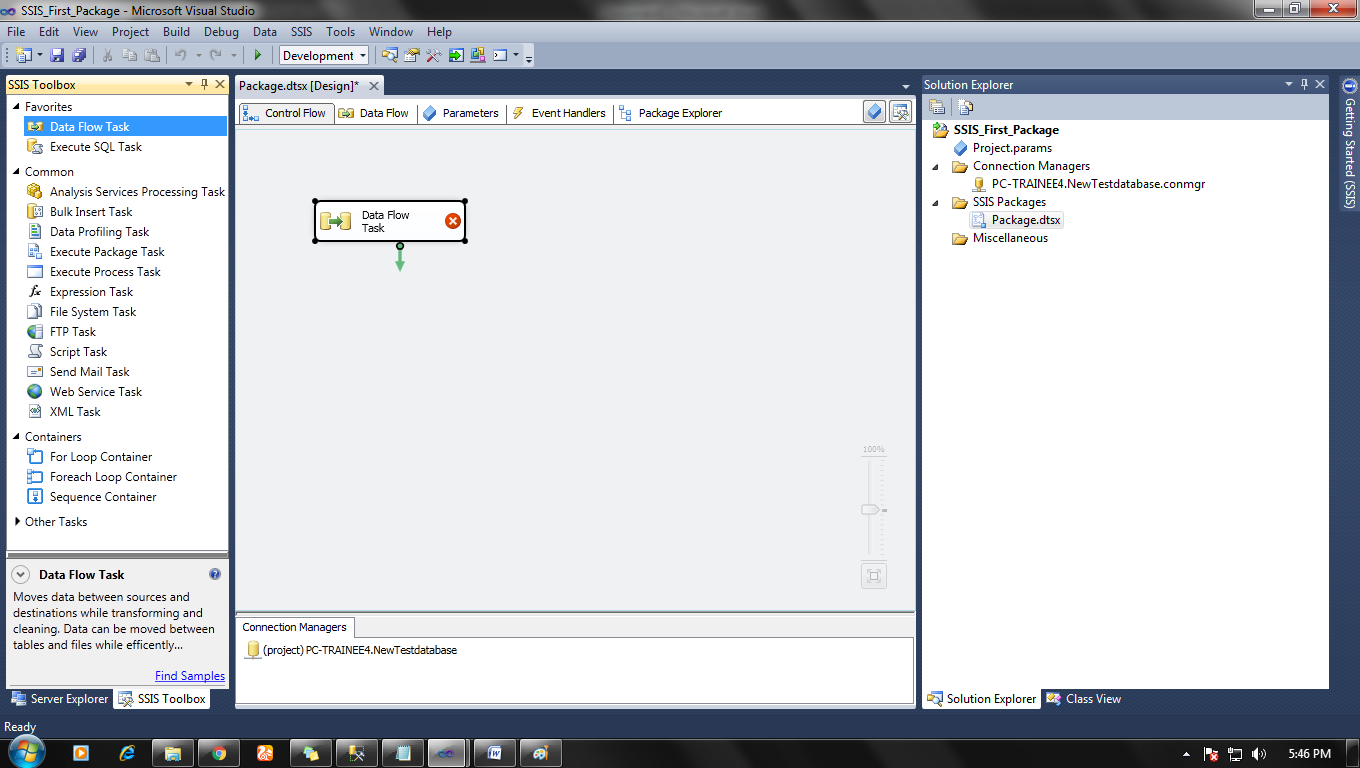Switch to the Parameters tab
Viewport: 1360px width, 768px height.
[x=460, y=113]
